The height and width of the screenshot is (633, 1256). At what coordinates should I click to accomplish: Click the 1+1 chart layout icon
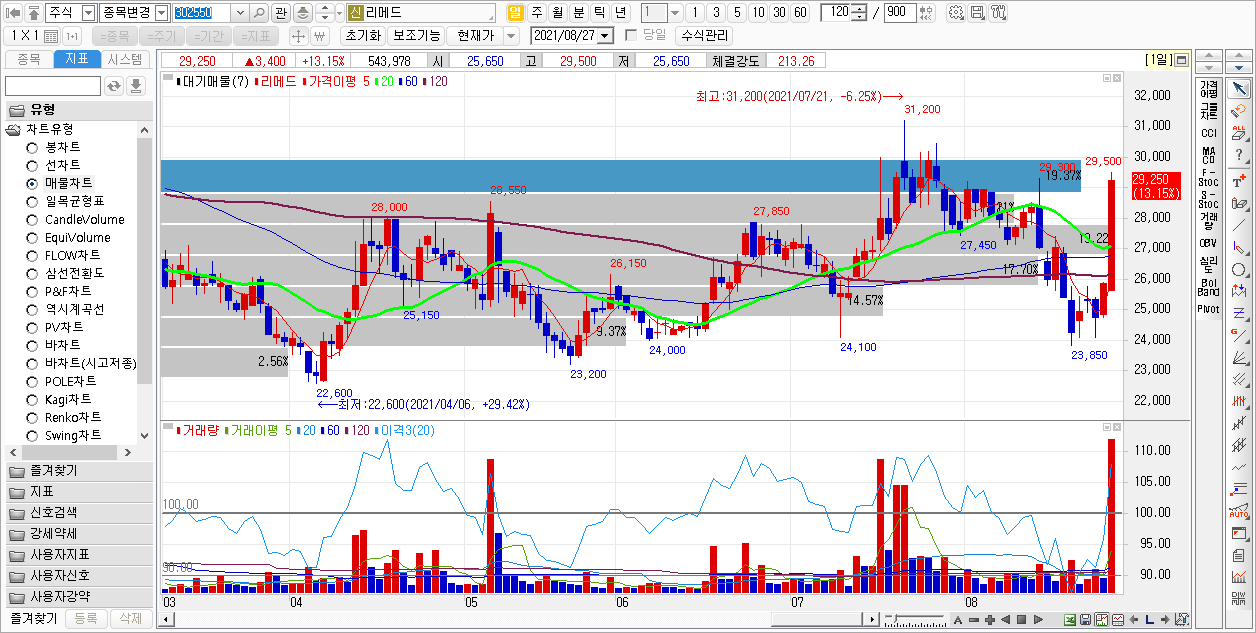click(72, 36)
